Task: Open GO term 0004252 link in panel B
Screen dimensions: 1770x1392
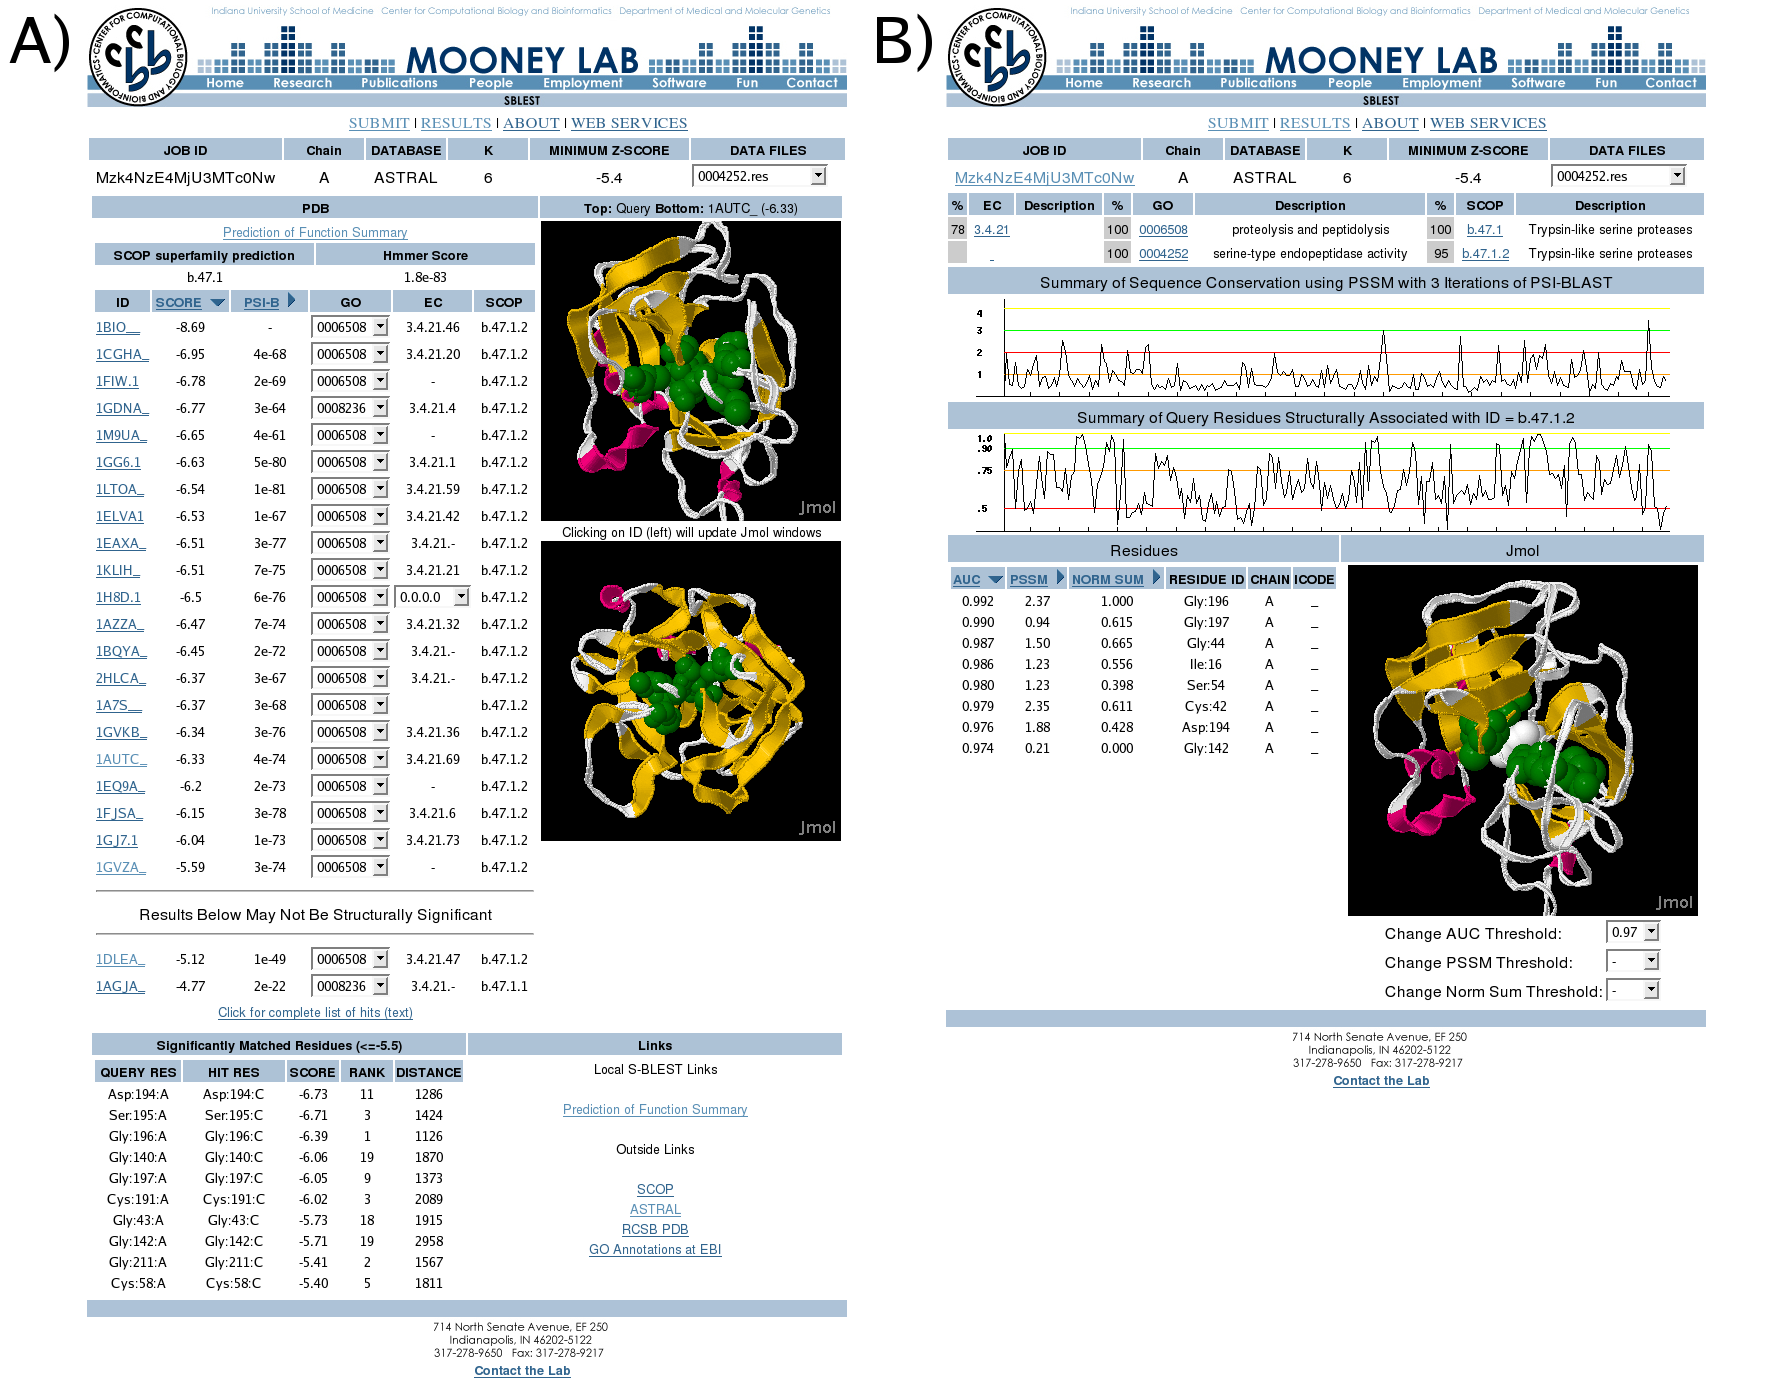Action: point(1163,253)
